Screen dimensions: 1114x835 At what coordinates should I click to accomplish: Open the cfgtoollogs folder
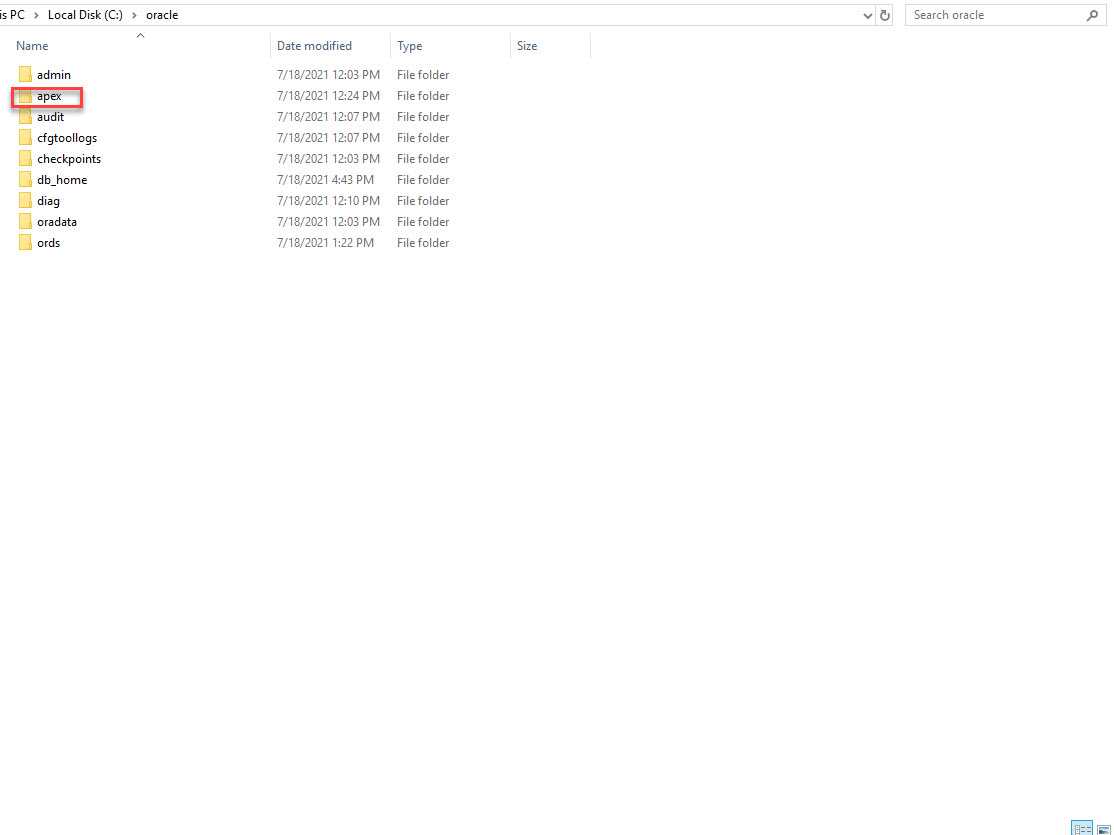(x=66, y=137)
